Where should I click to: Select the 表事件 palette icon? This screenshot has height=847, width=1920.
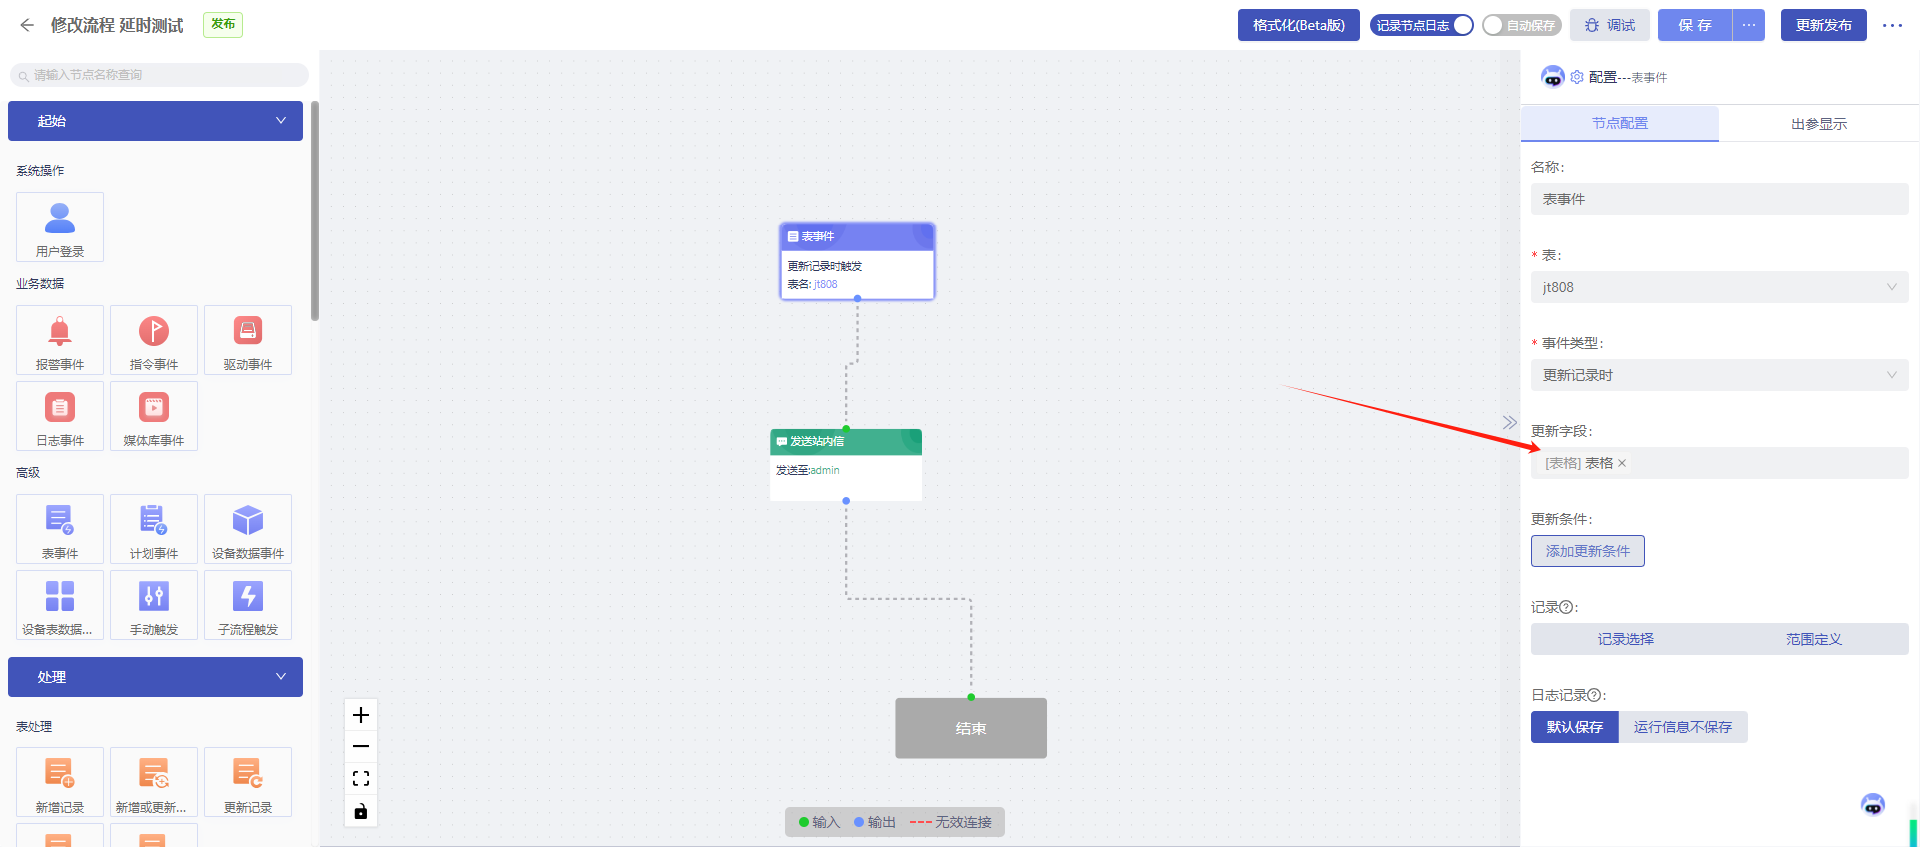coord(60,520)
